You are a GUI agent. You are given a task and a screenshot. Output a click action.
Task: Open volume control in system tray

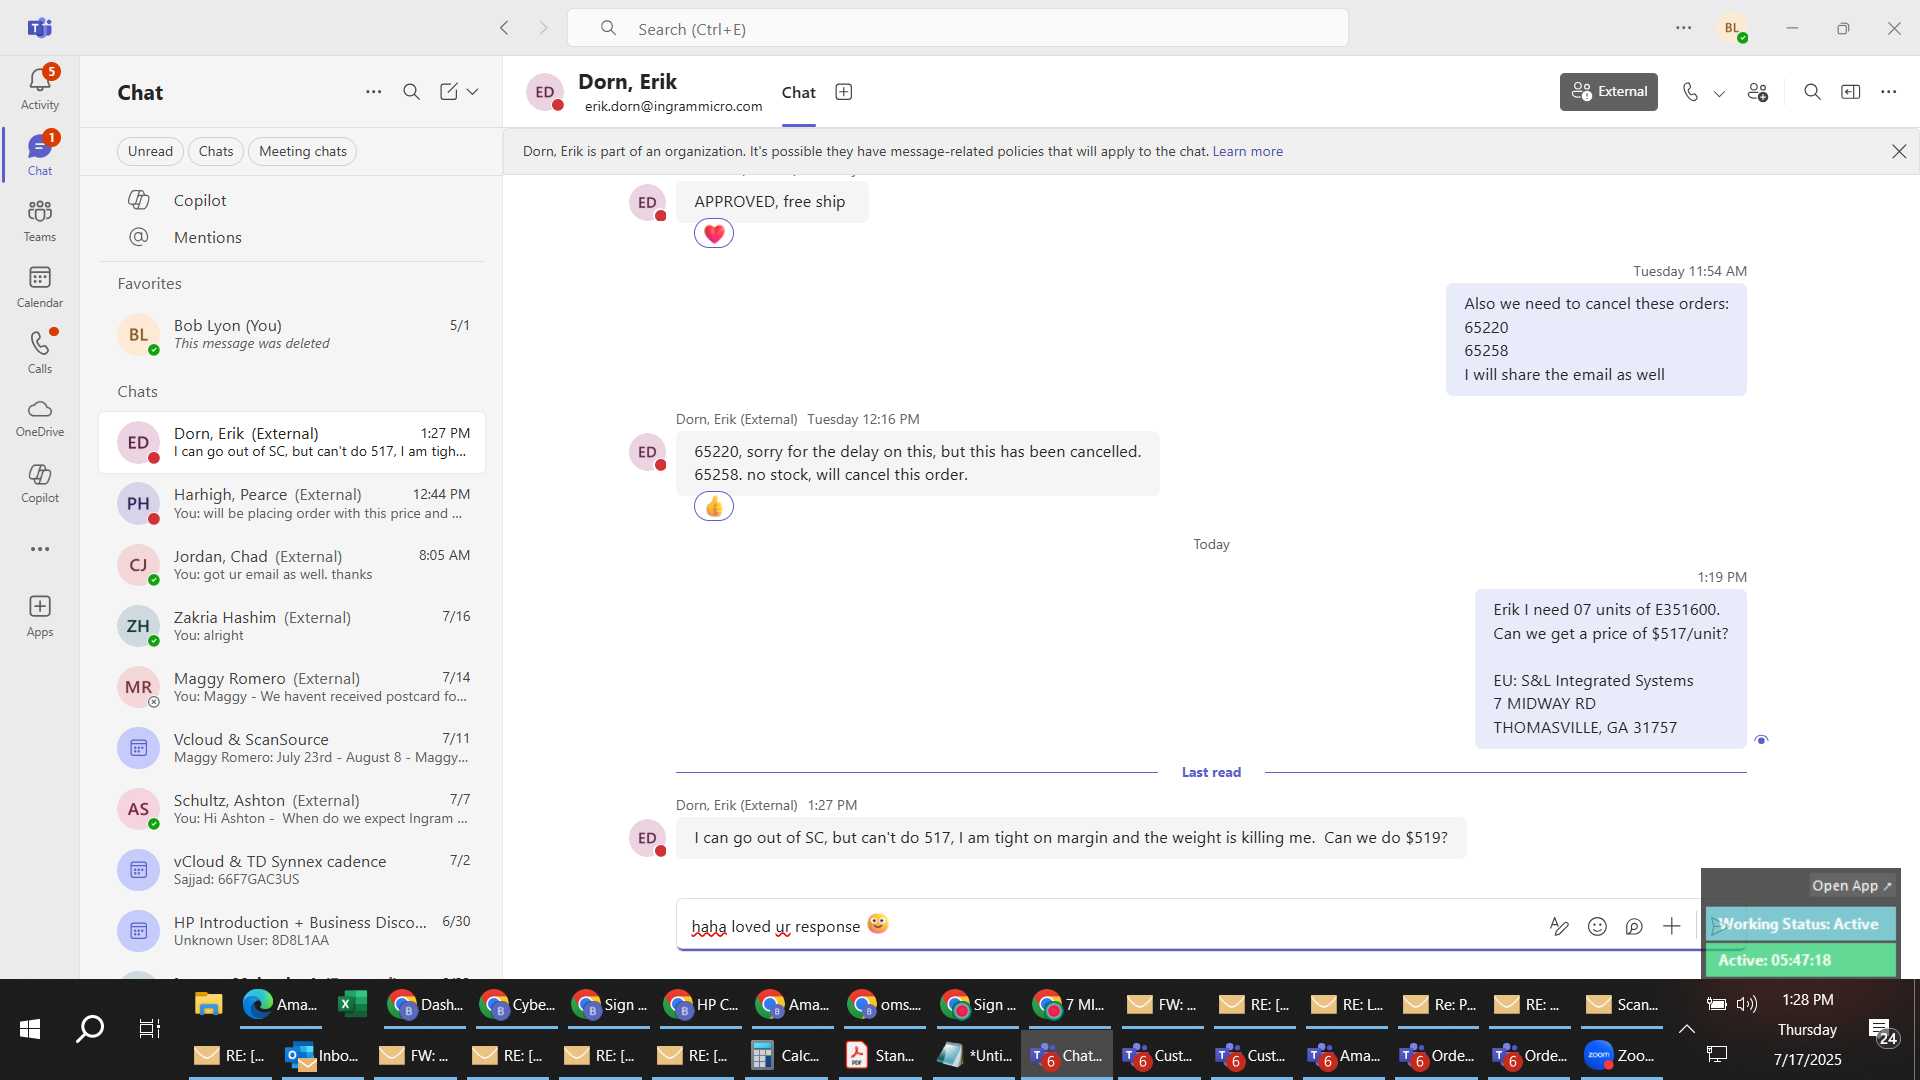click(1747, 1004)
